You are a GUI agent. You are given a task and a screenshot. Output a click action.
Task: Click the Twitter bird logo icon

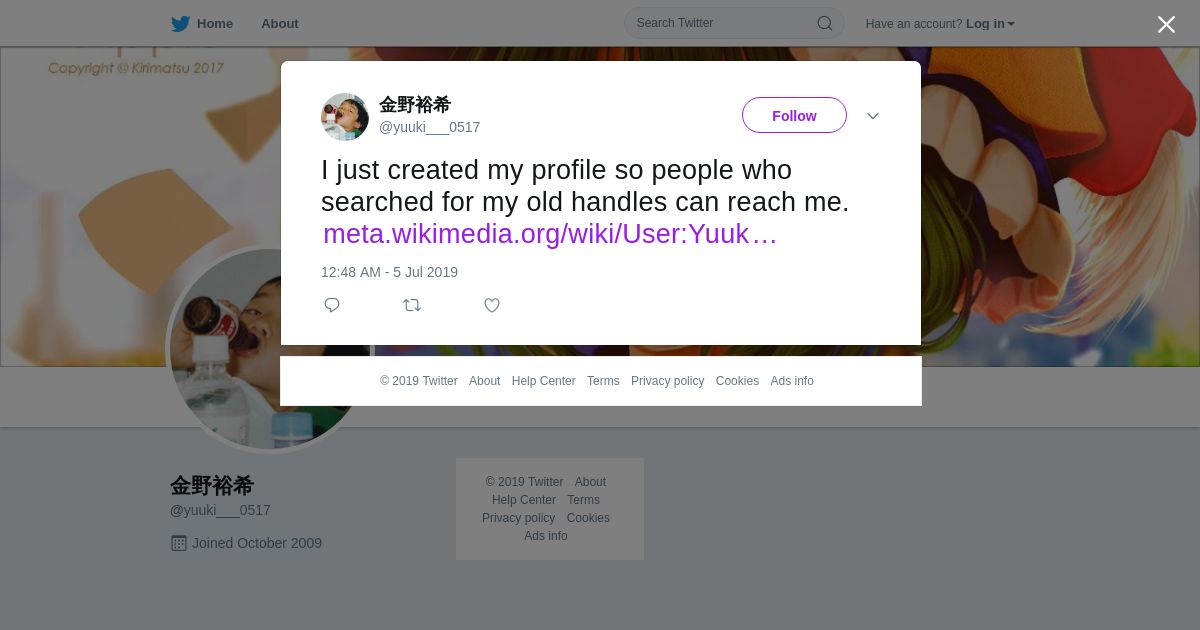tap(180, 24)
